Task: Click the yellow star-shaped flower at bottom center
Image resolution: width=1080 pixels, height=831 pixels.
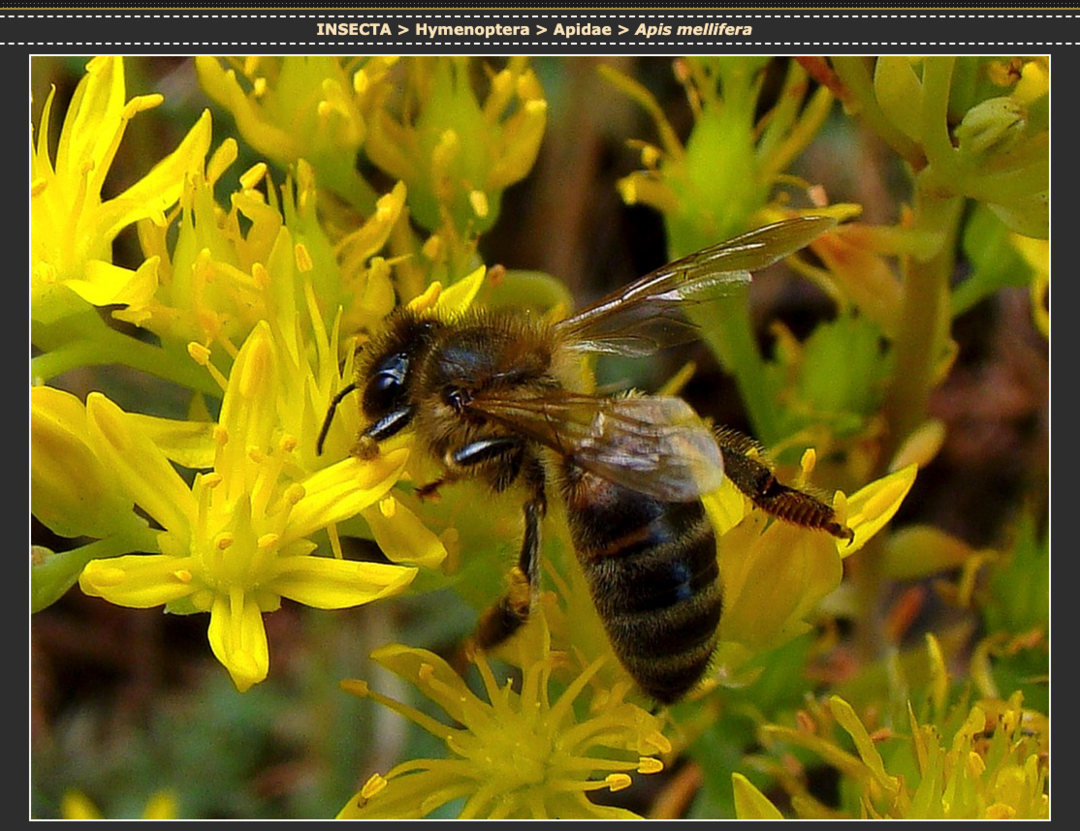Action: 510,740
